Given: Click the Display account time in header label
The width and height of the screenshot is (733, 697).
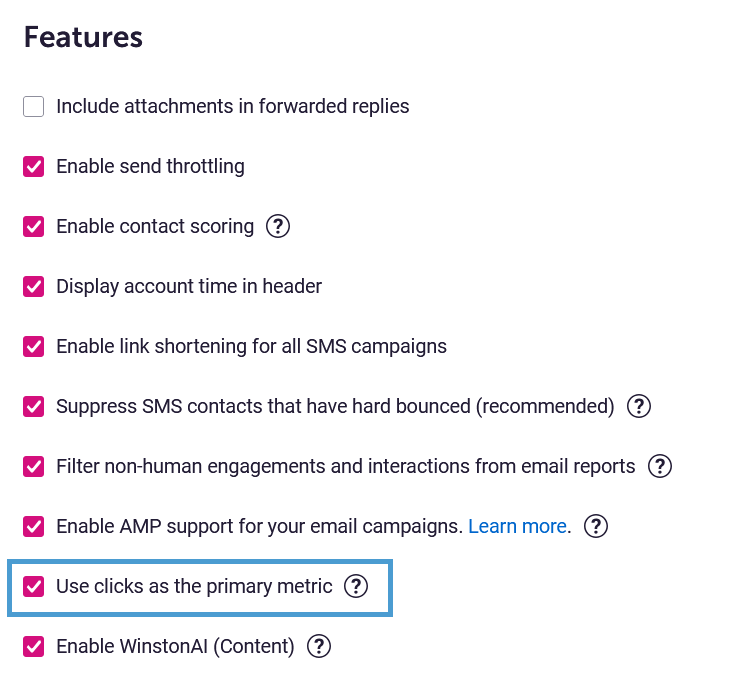Looking at the screenshot, I should (x=189, y=286).
